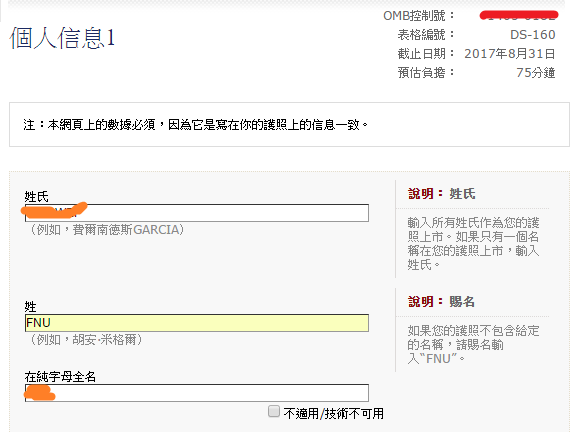This screenshot has width=585, height=432.
Task: Click the 個人信息1 page heading
Action: point(62,38)
